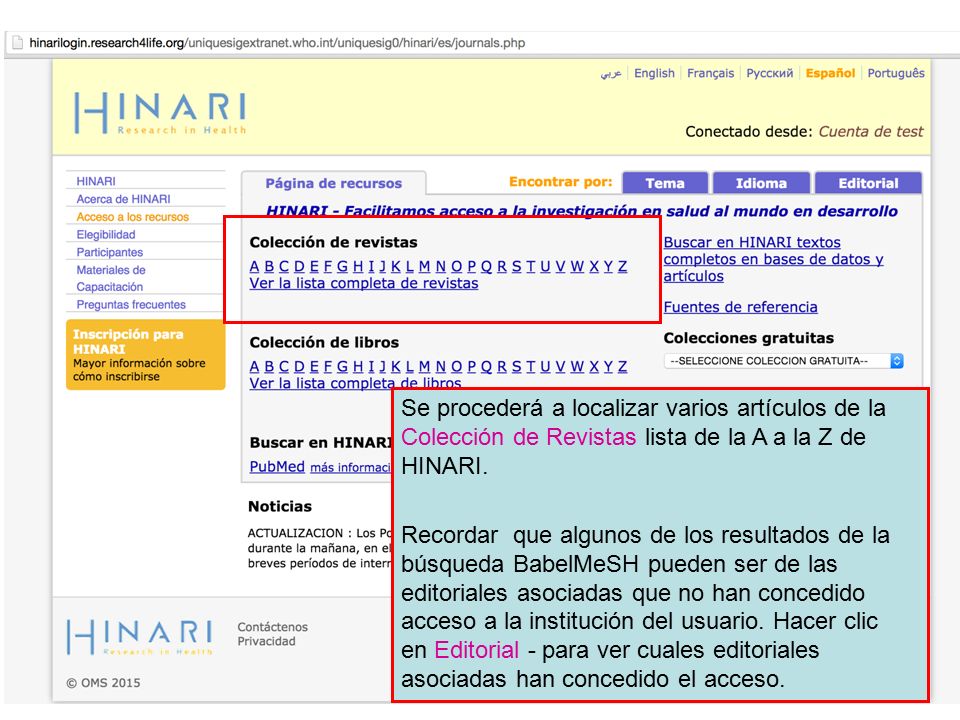Click letter Z in Colección de revistas
This screenshot has width=960, height=720.
tap(623, 266)
